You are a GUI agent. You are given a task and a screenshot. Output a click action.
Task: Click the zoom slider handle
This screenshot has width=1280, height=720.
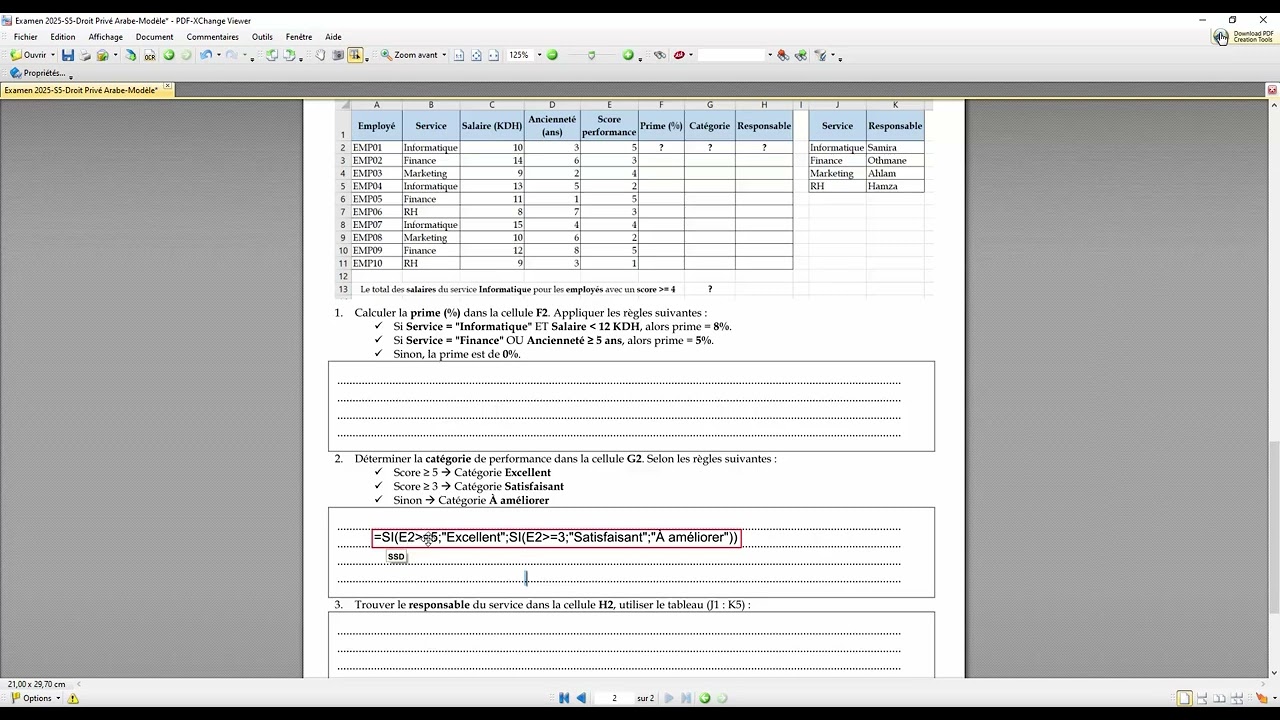pyautogui.click(x=591, y=55)
